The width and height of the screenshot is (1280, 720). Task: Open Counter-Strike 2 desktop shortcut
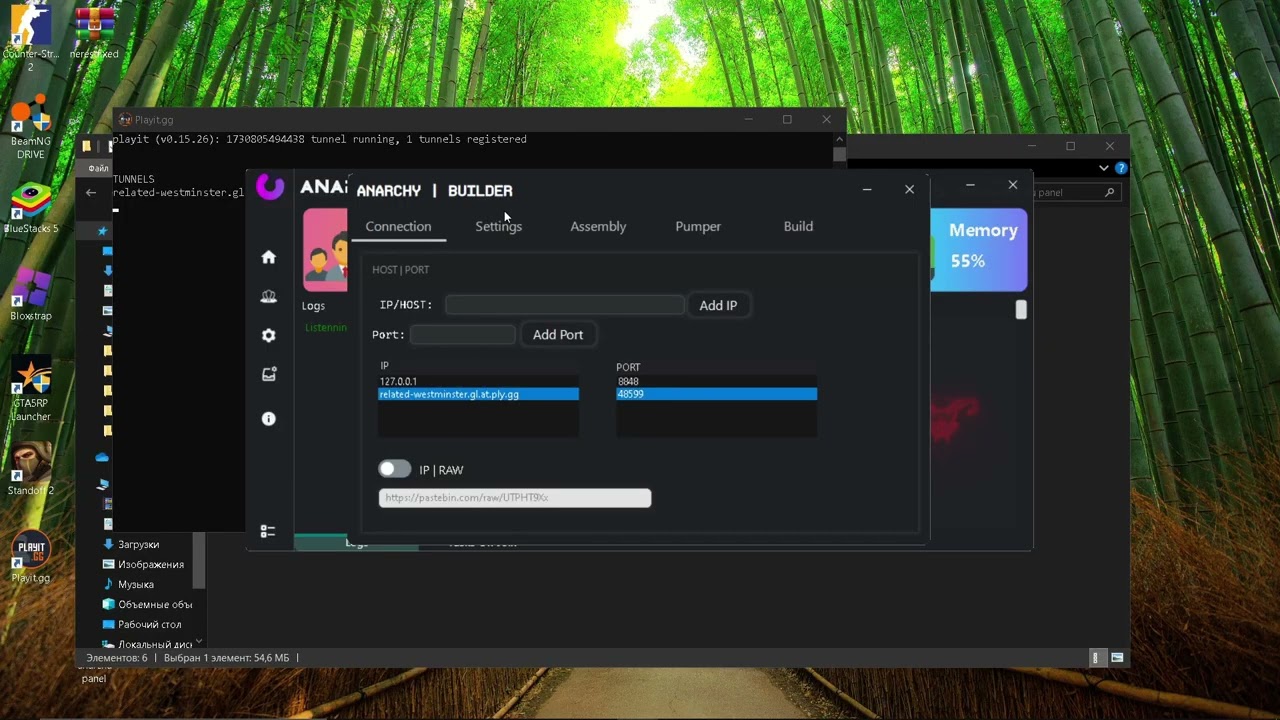(30, 38)
